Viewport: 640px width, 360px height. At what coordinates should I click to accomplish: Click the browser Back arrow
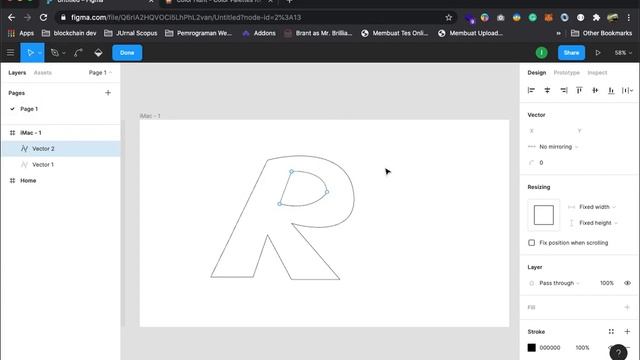11,18
